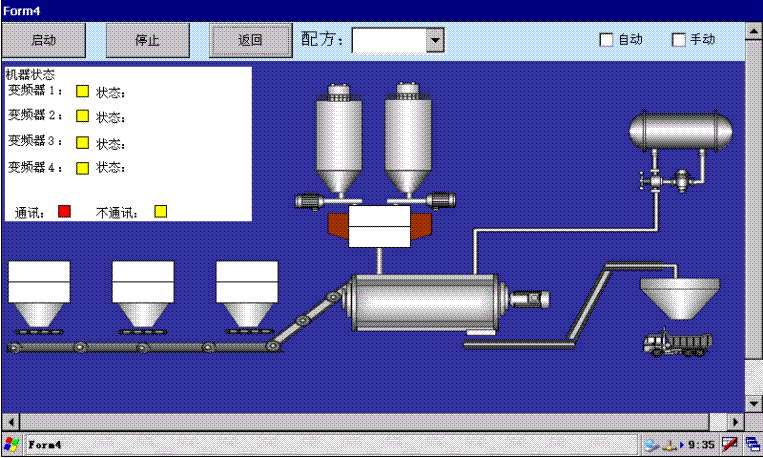Screen dimensions: 763x458
Task: Enable the 自动 auto checkbox
Action: coord(606,40)
